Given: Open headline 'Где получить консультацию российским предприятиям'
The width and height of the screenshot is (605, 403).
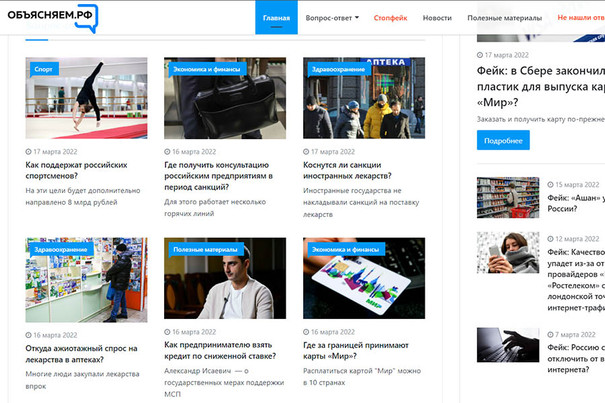Looking at the screenshot, I should (219, 176).
